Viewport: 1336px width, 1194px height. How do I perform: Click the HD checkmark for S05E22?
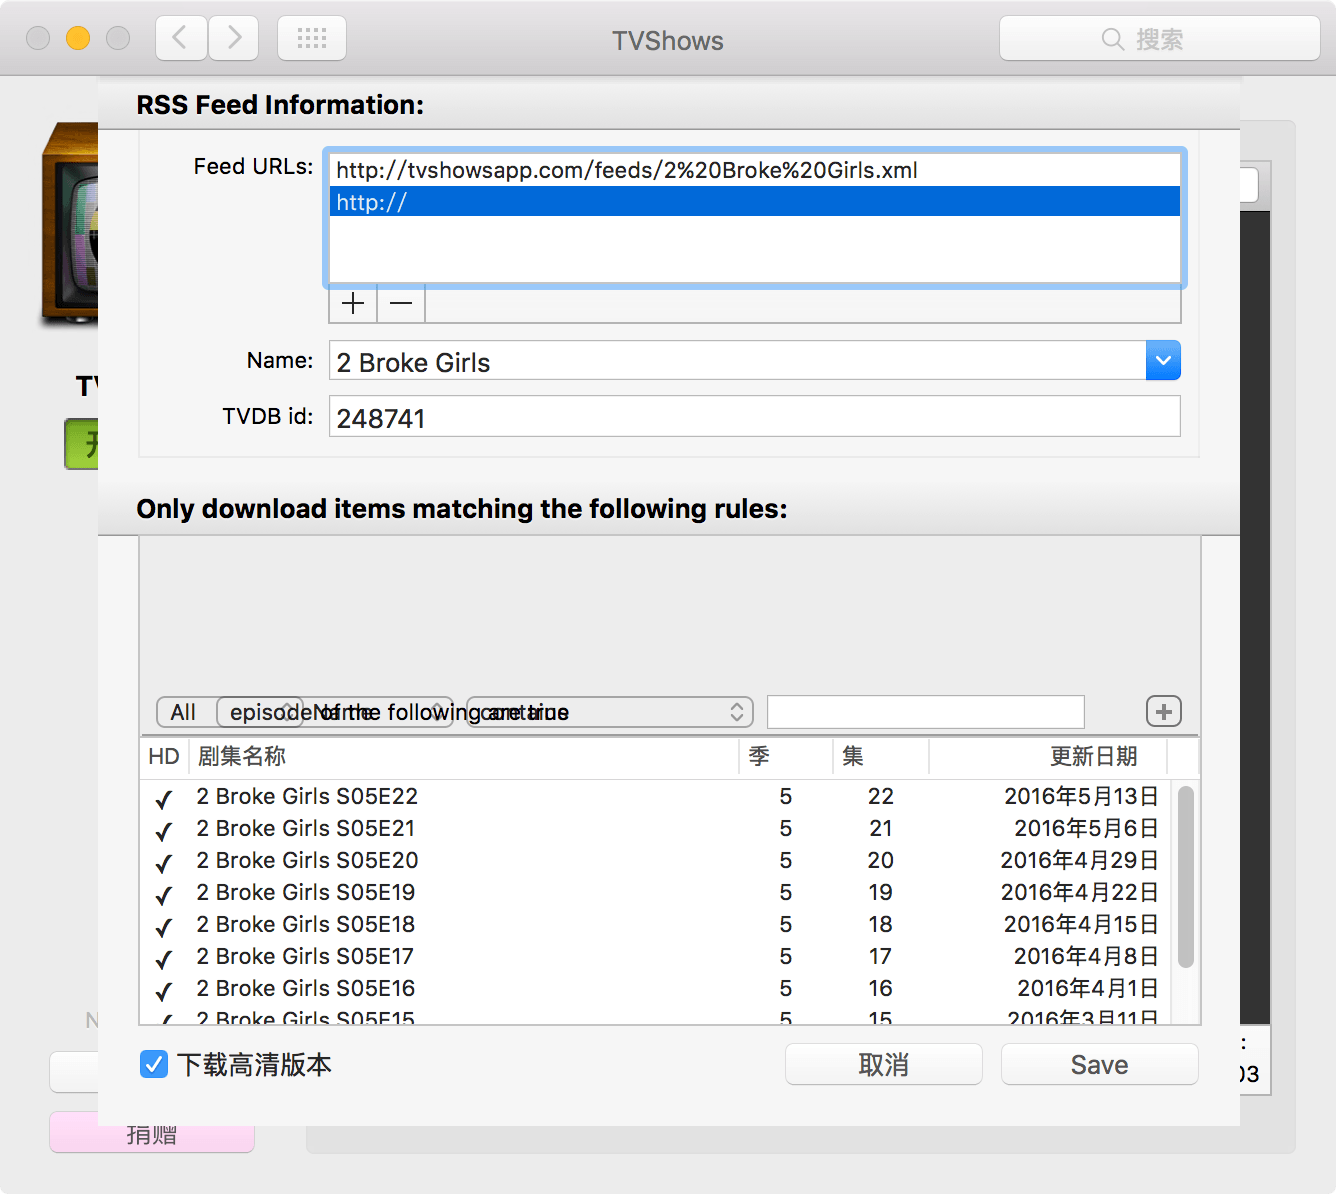164,799
